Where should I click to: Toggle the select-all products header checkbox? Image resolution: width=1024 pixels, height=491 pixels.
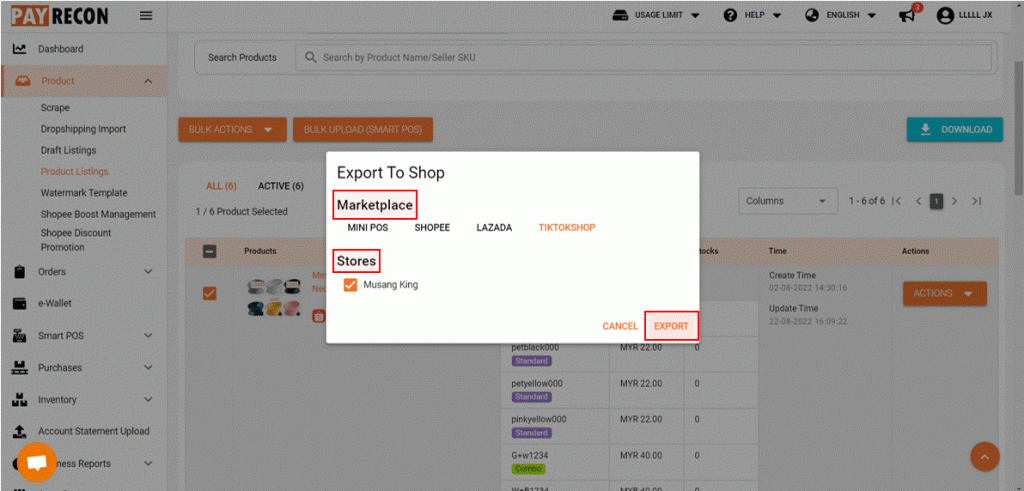pos(210,251)
